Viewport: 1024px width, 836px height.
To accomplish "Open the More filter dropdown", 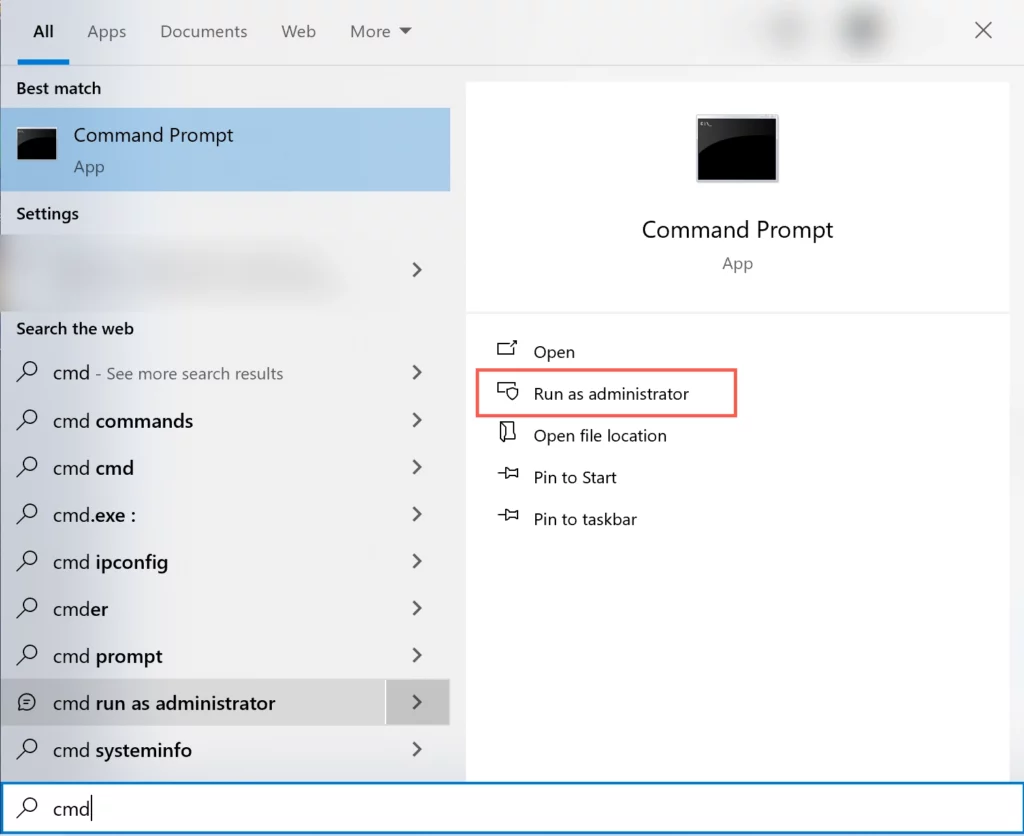I will pos(380,31).
